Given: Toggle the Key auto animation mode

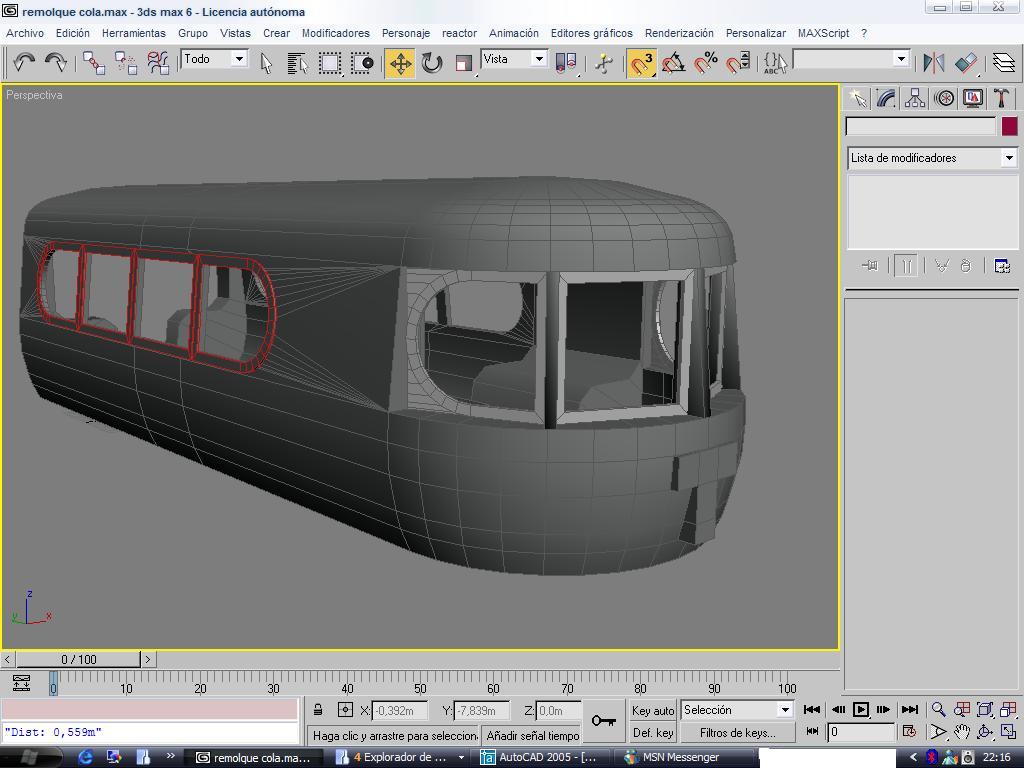Looking at the screenshot, I should (x=653, y=710).
